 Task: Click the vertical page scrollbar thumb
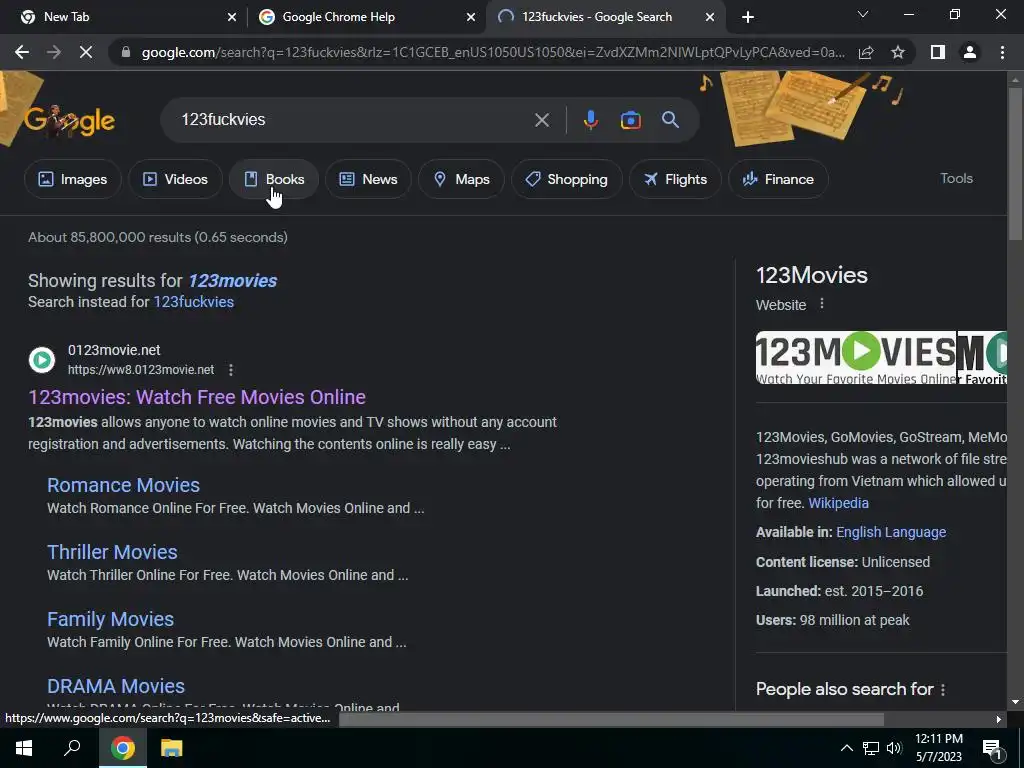point(1015,163)
